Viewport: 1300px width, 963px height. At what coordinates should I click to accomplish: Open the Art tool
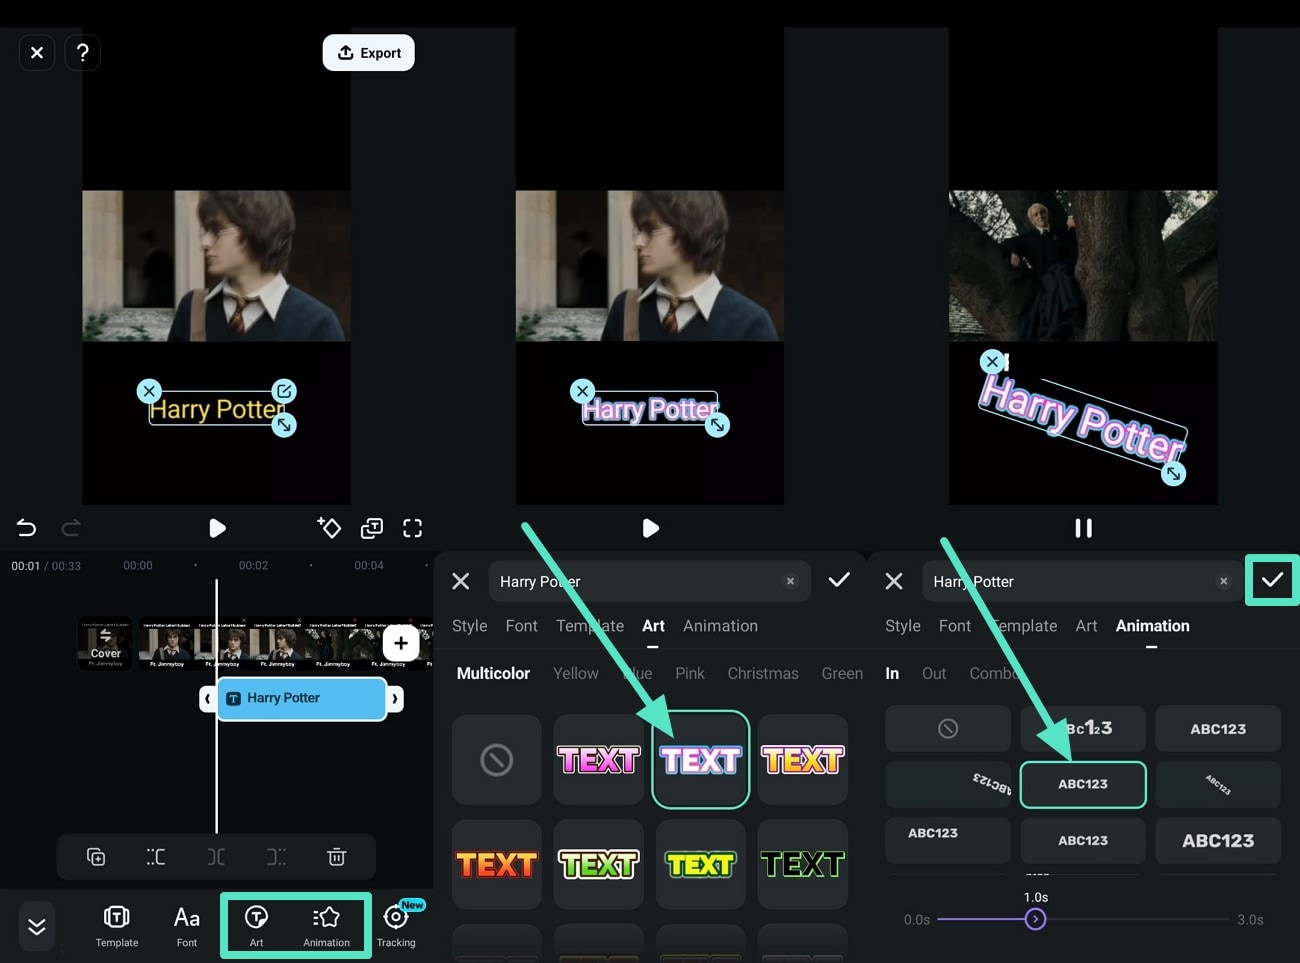point(257,926)
